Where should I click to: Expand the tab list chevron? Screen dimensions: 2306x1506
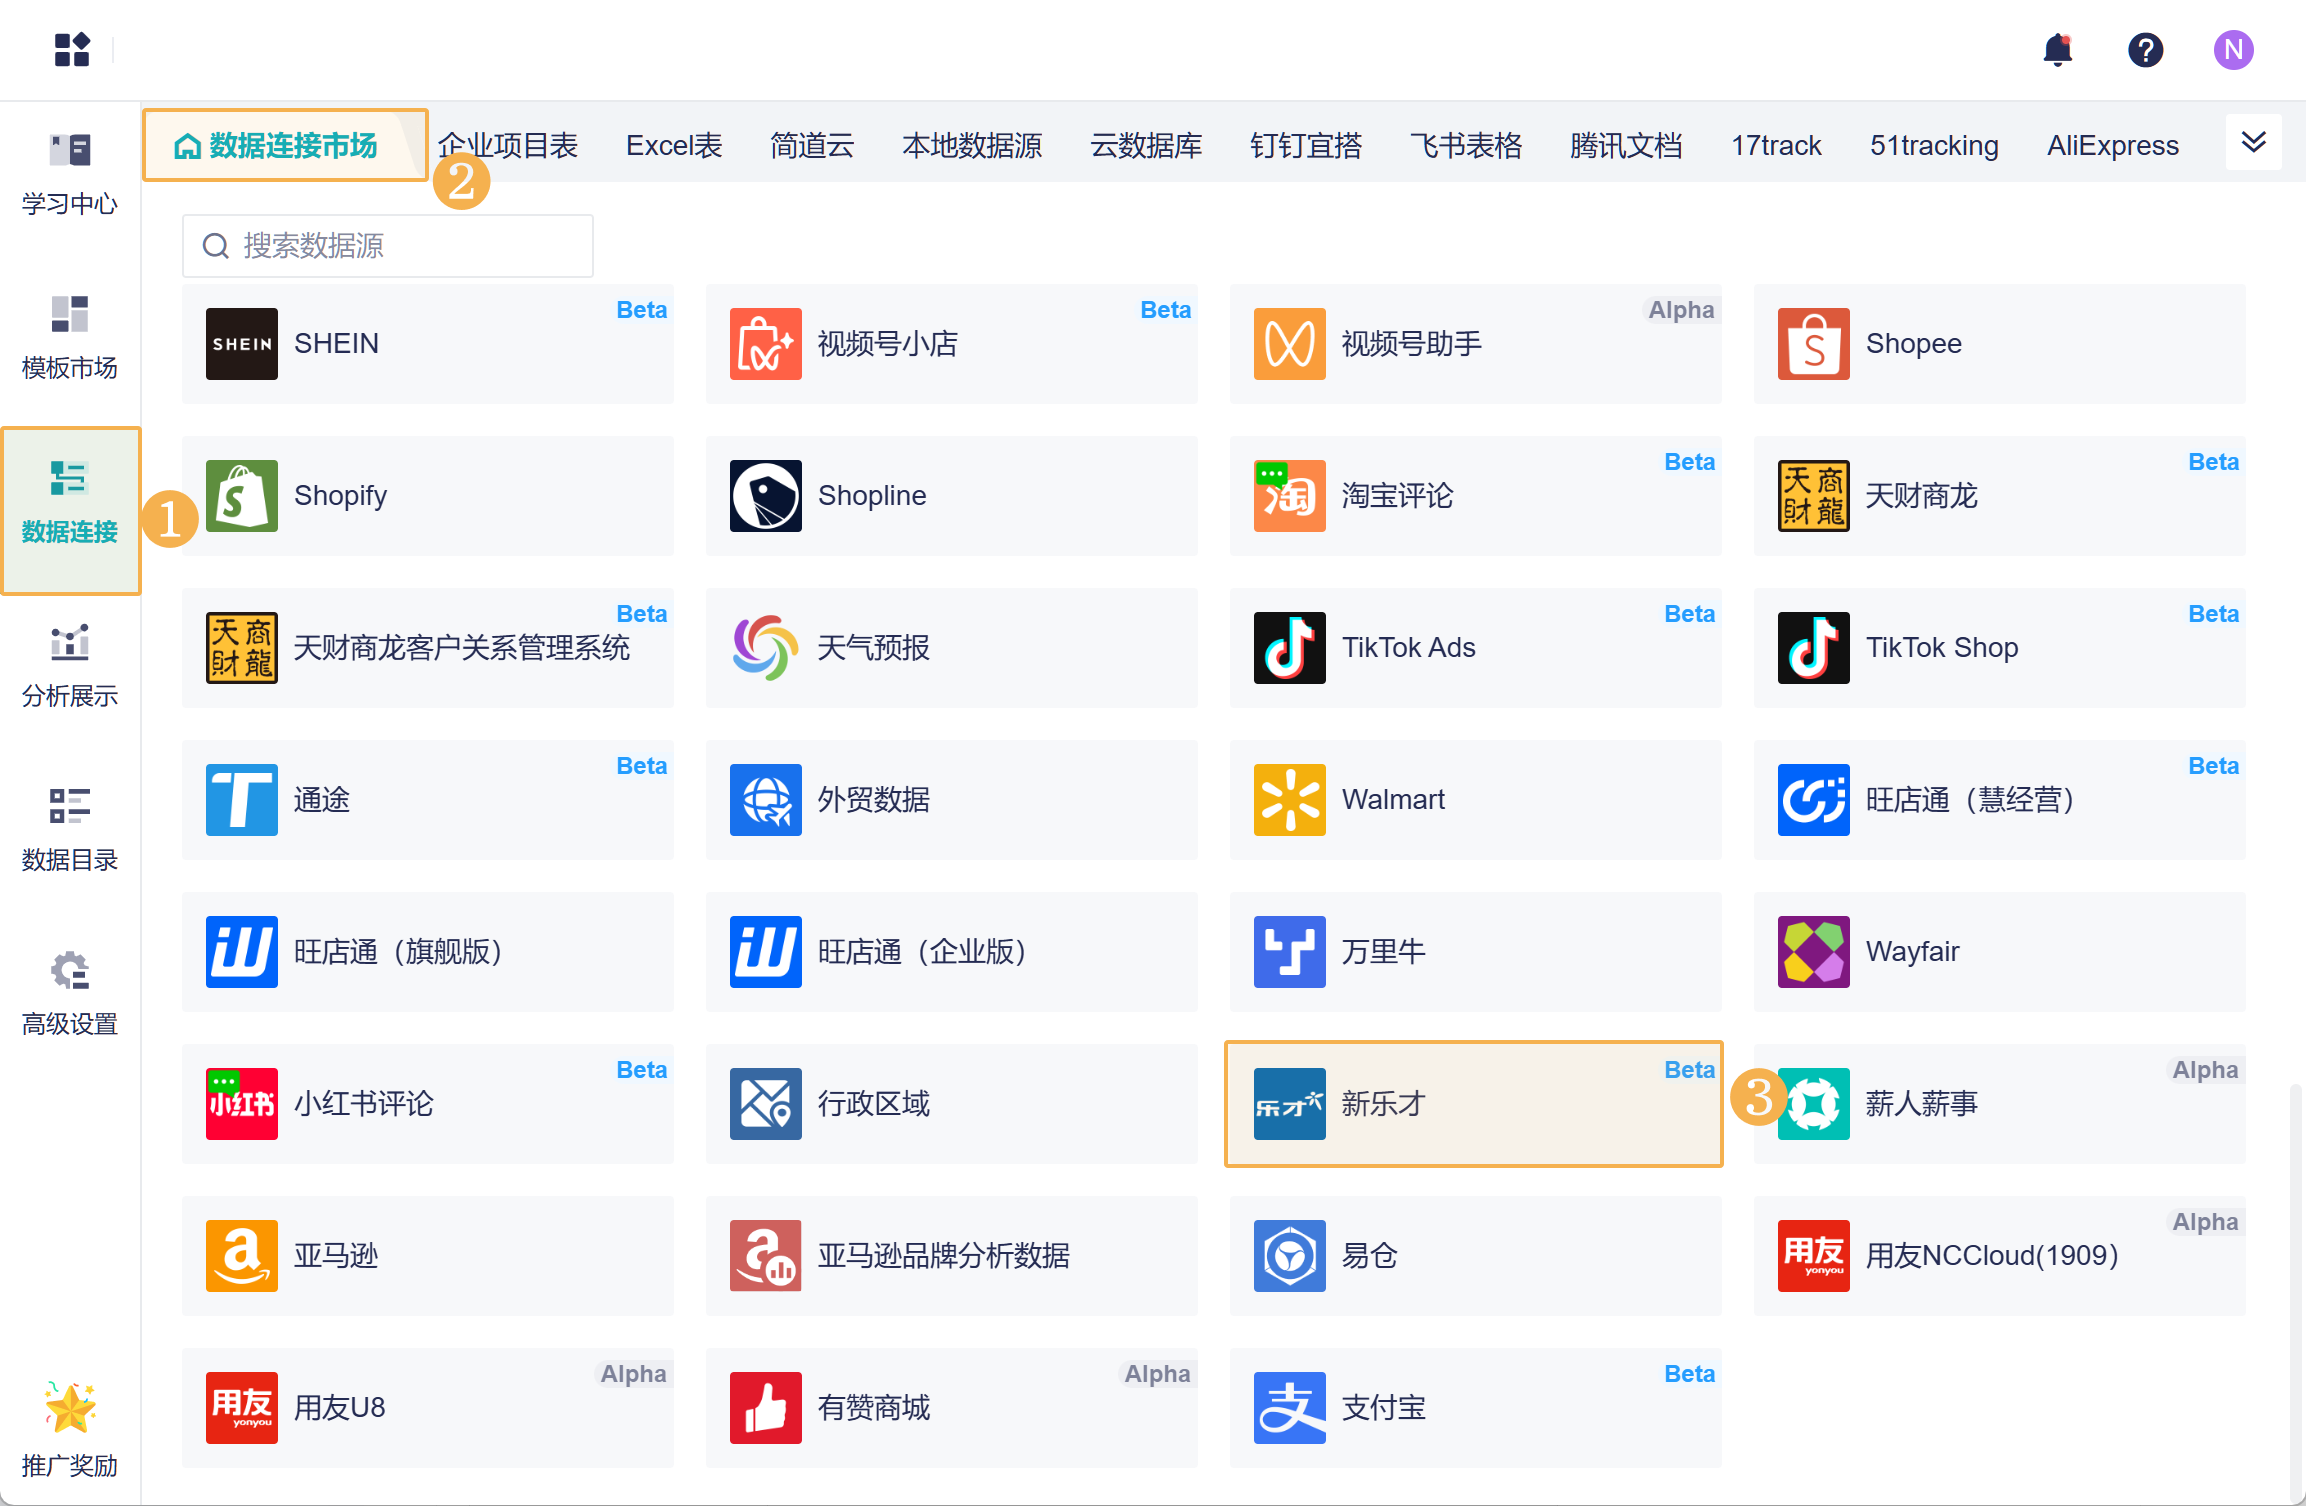[2253, 142]
